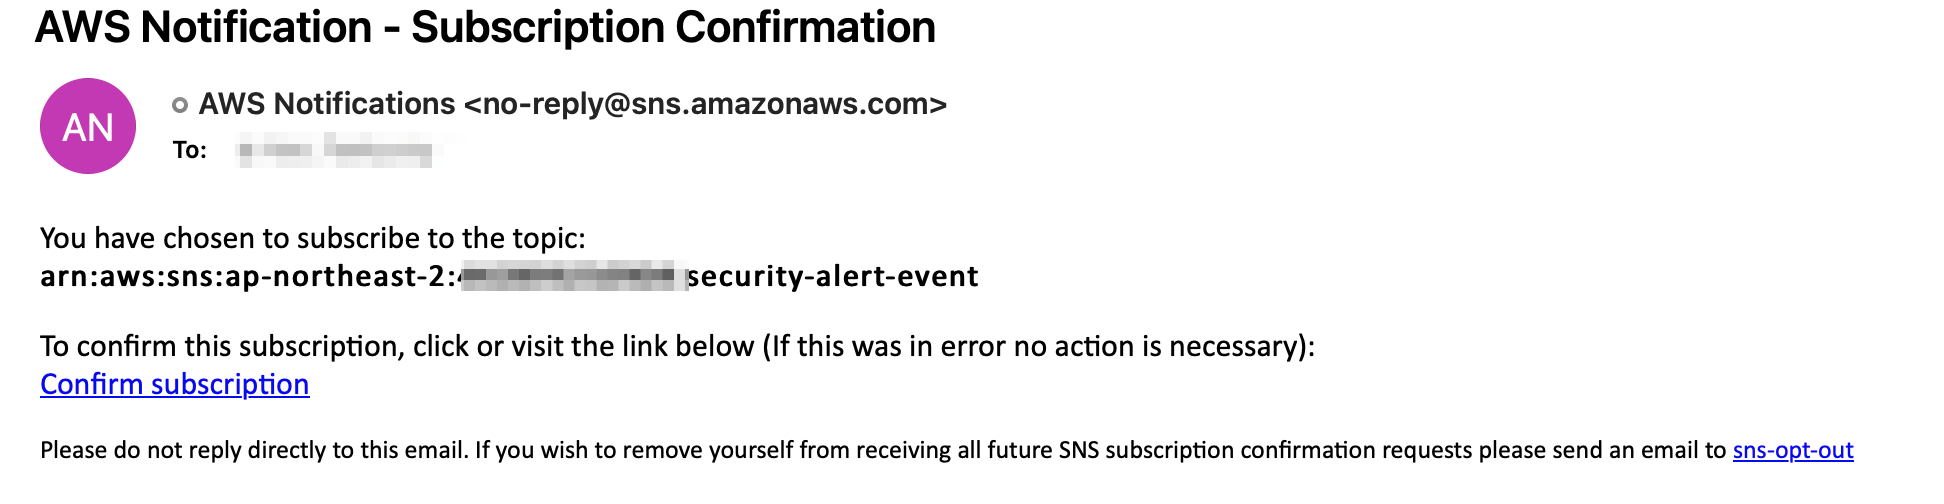
Task: Click the no-reply@sns.amazonaws.com sender address
Action: point(706,104)
